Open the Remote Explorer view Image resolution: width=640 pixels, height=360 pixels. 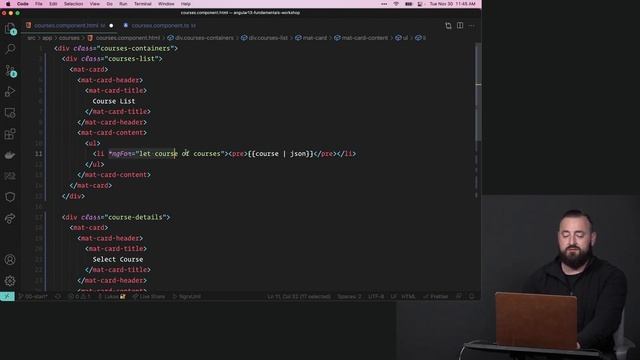click(10, 113)
